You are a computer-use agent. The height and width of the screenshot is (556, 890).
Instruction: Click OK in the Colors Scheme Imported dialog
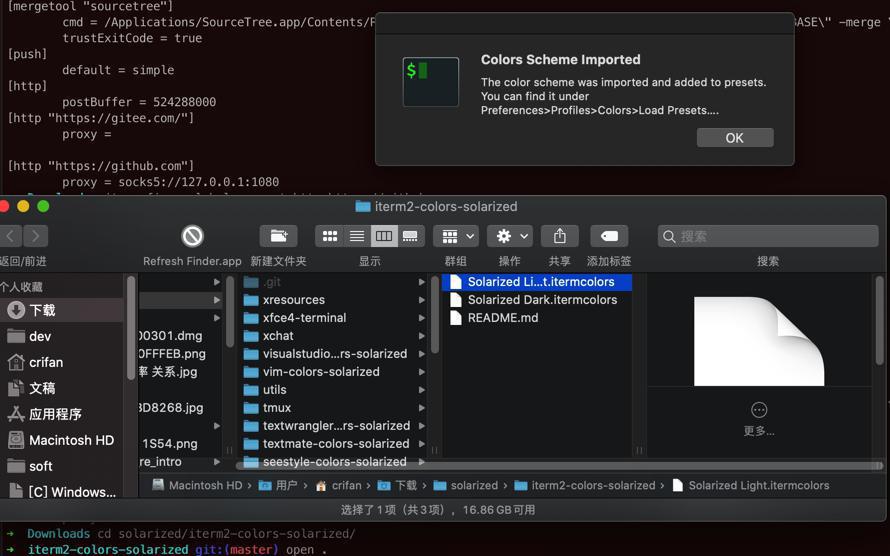click(734, 138)
